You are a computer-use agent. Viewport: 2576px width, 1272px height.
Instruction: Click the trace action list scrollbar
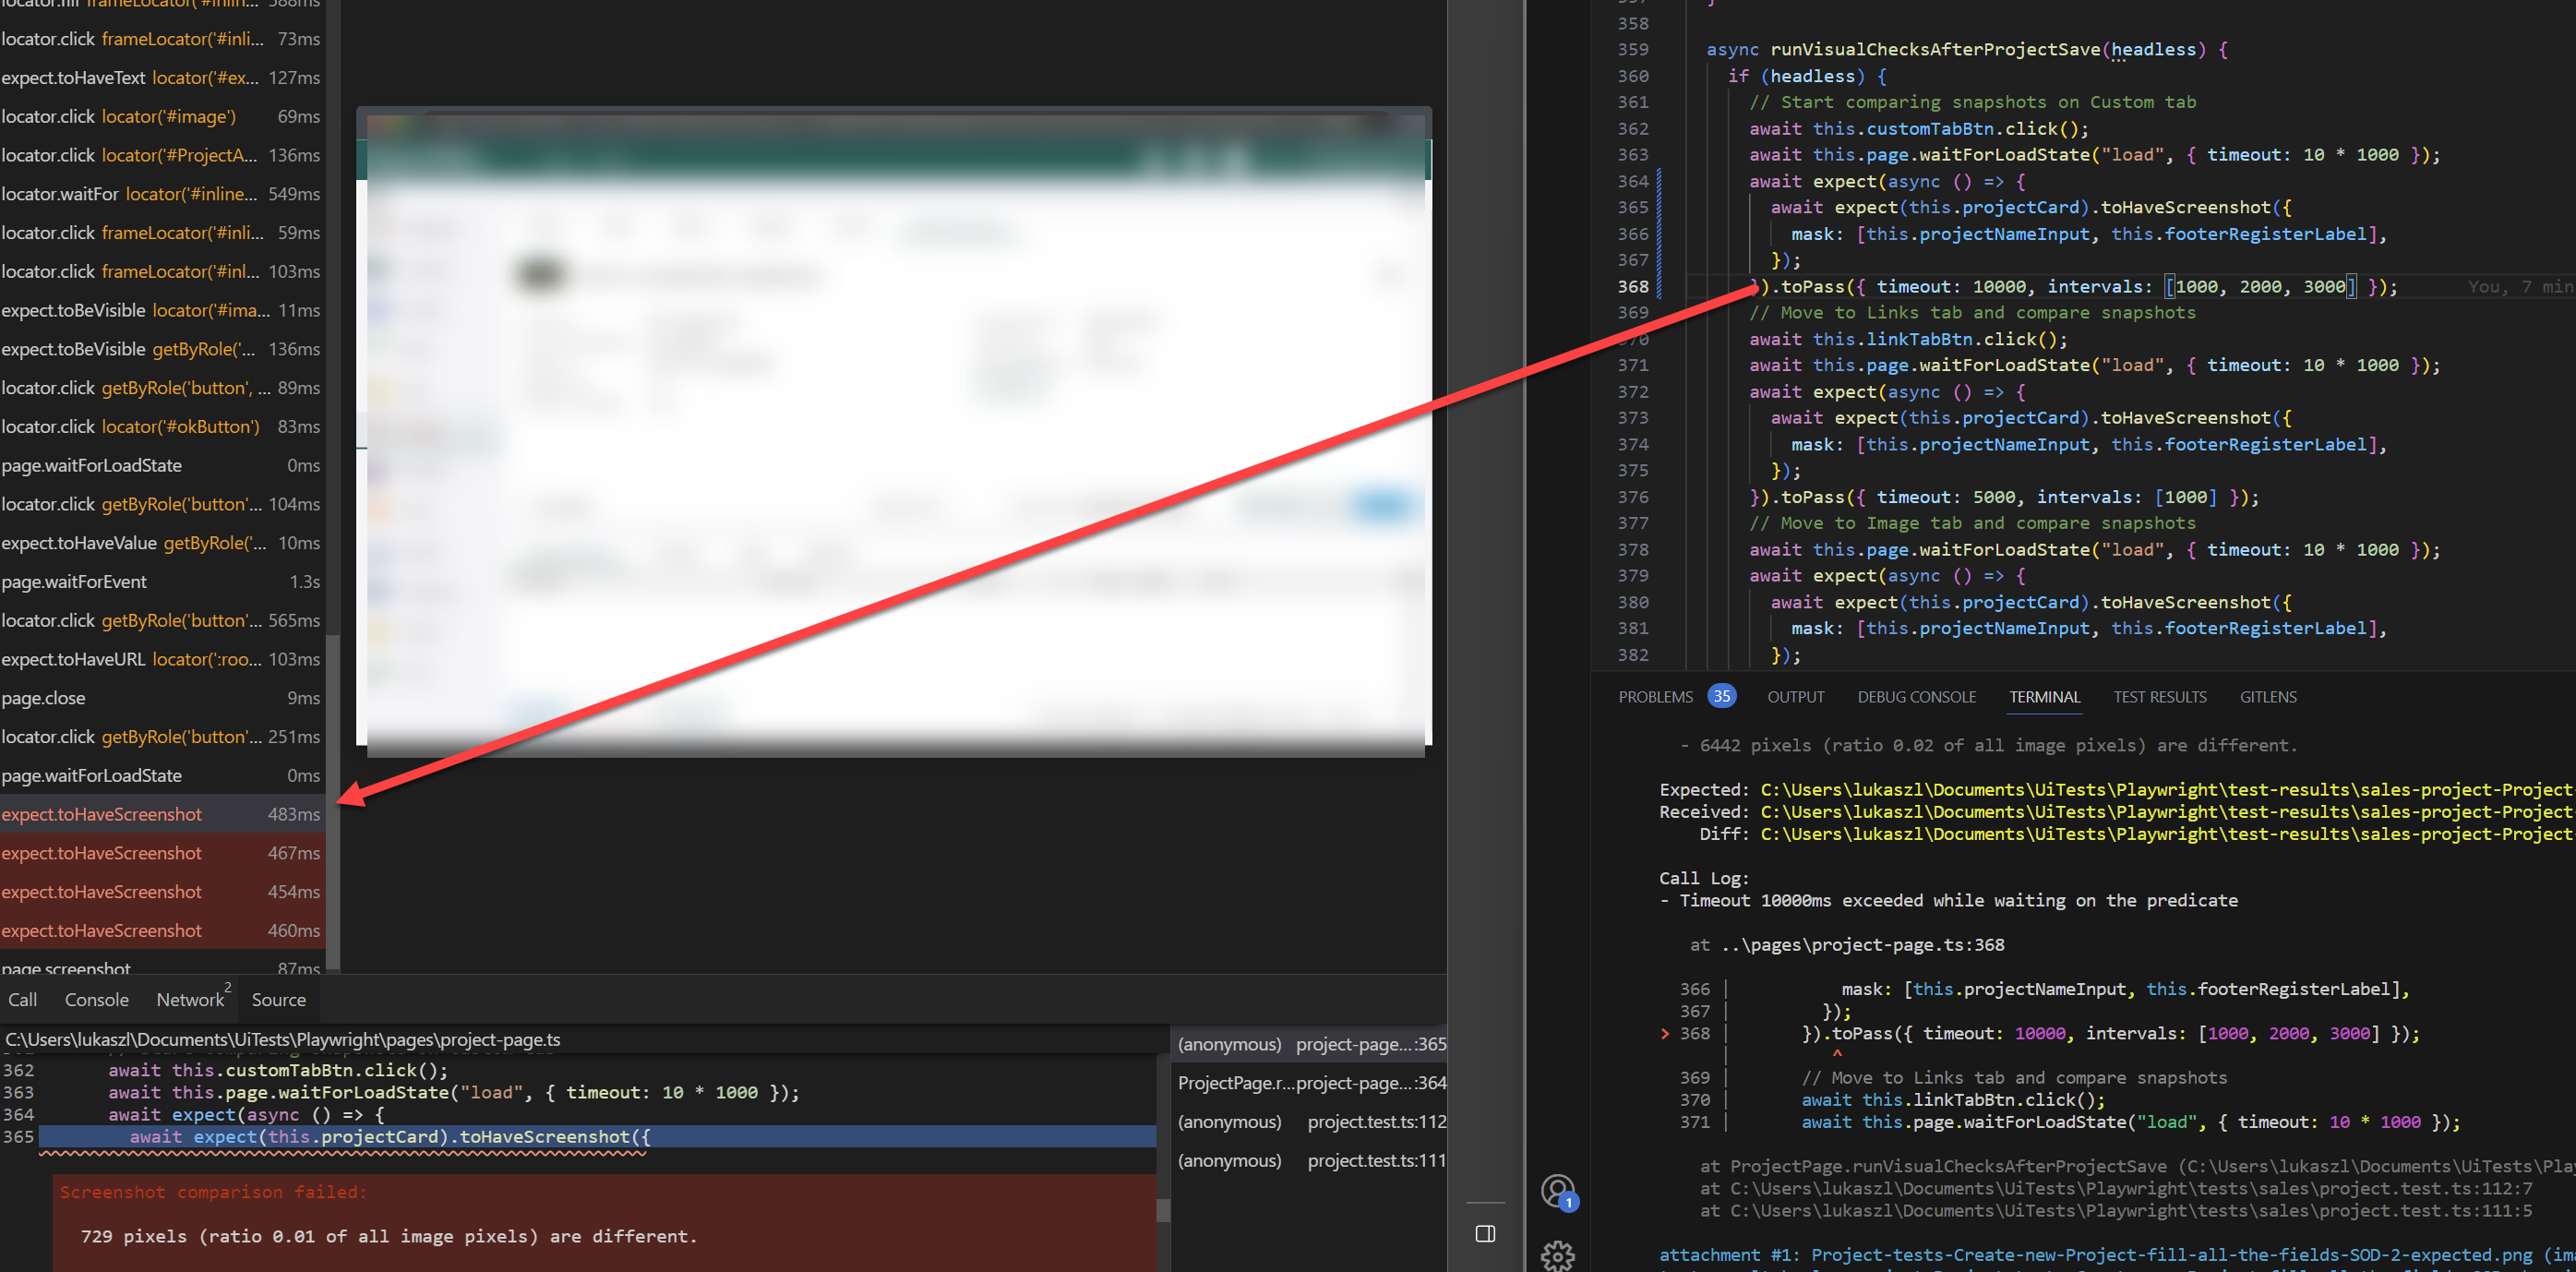pyautogui.click(x=334, y=800)
